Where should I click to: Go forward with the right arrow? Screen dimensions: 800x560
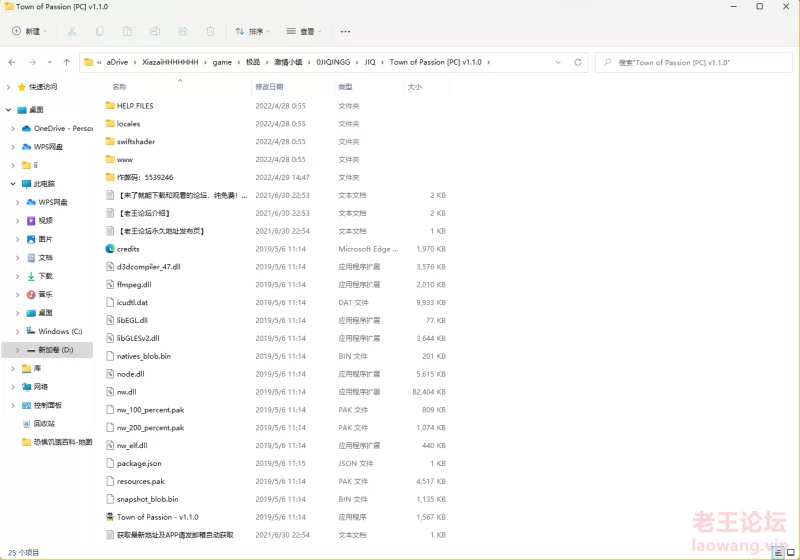(32, 62)
